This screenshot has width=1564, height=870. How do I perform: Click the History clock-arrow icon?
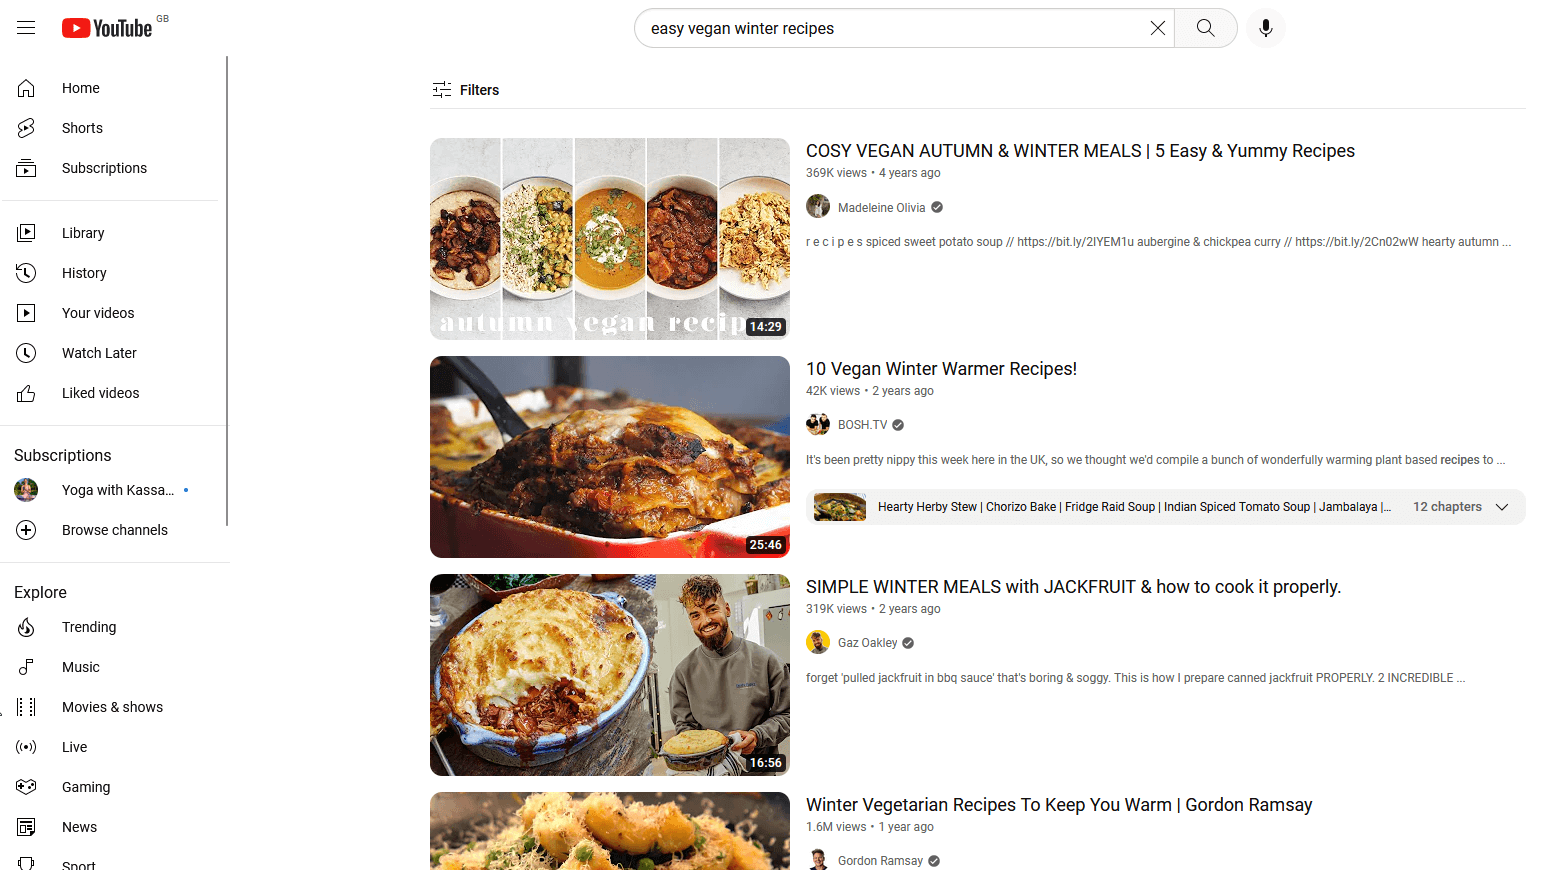(26, 273)
